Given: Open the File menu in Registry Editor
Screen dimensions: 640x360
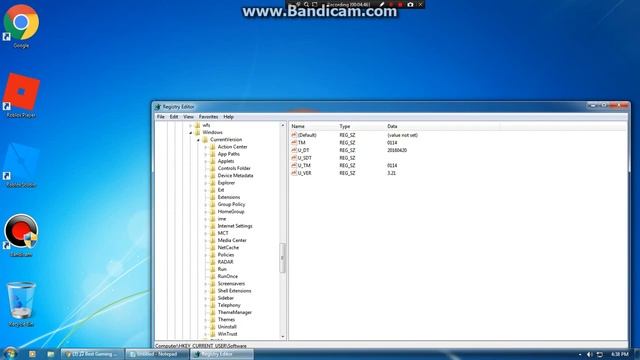Looking at the screenshot, I should click(x=161, y=117).
